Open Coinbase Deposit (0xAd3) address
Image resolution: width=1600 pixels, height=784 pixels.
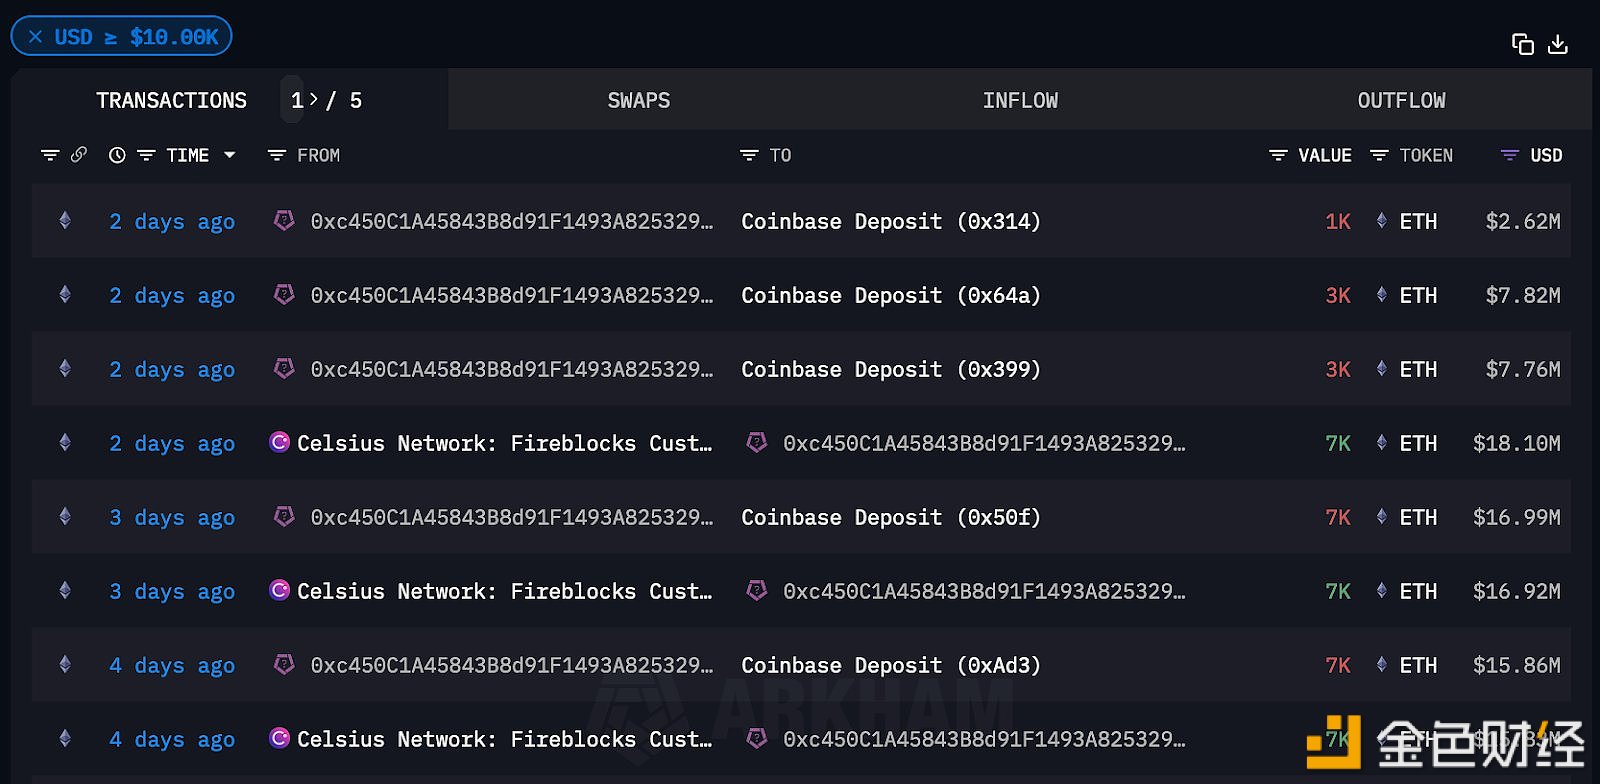[x=891, y=665]
